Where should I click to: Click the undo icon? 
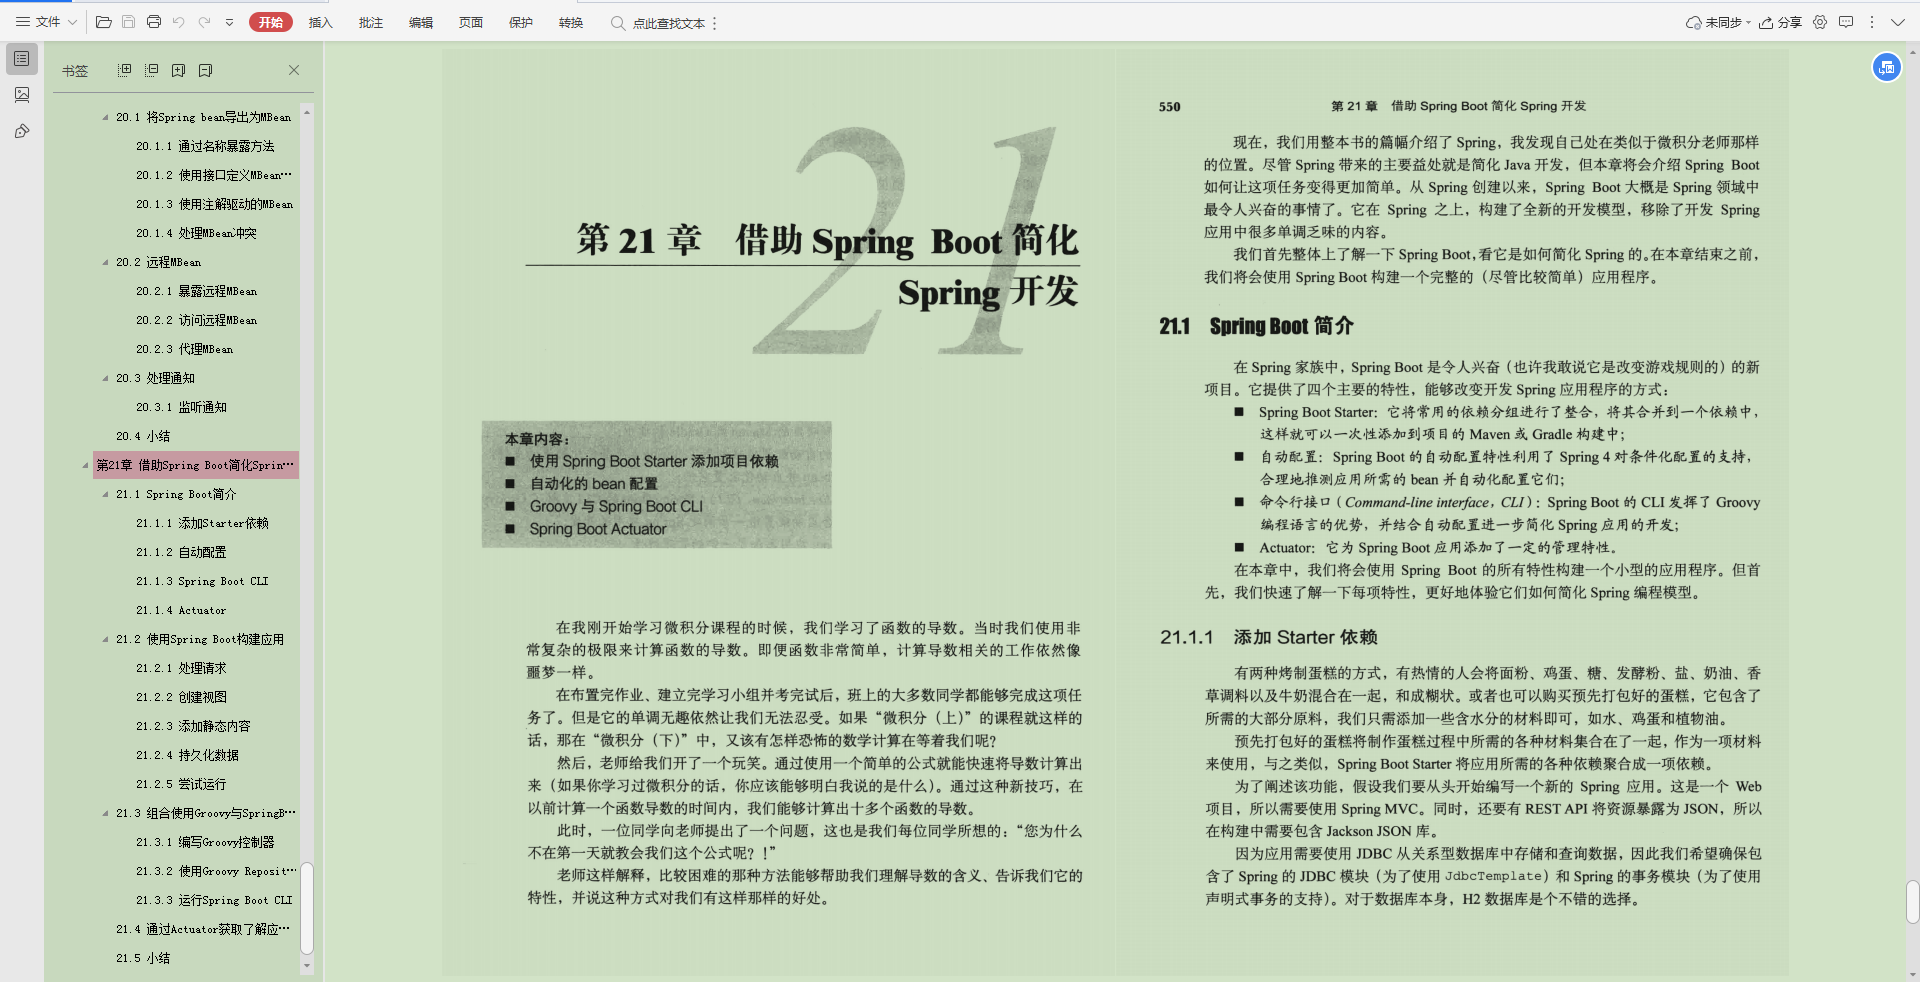[x=179, y=22]
